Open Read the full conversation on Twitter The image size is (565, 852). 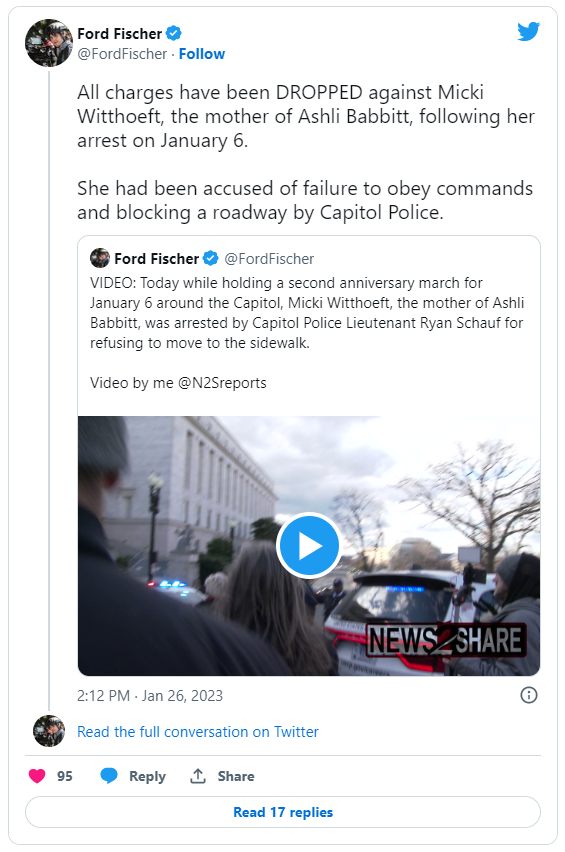[198, 732]
